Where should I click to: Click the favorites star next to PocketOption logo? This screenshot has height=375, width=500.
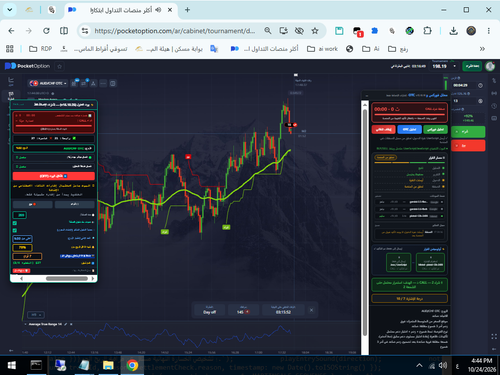point(60,66)
